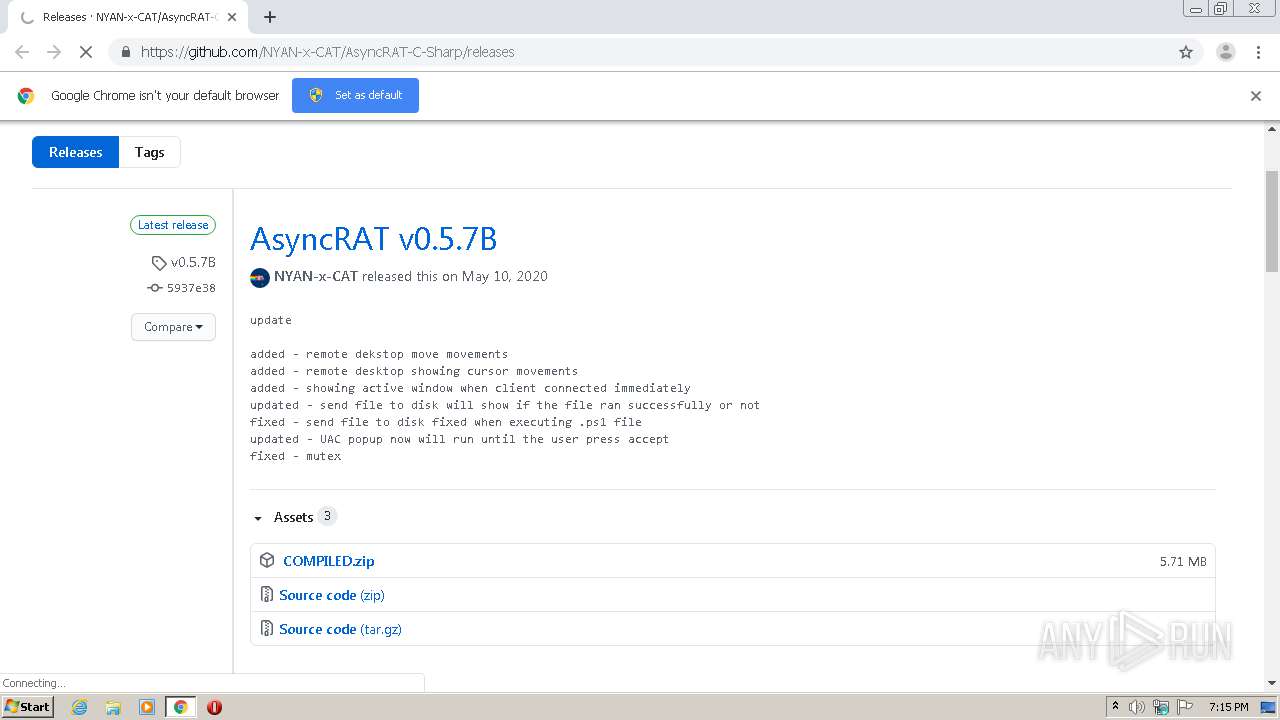Screen dimensions: 1280x720
Task: Click the asset size '5.71 MB'
Action: coord(1183,562)
